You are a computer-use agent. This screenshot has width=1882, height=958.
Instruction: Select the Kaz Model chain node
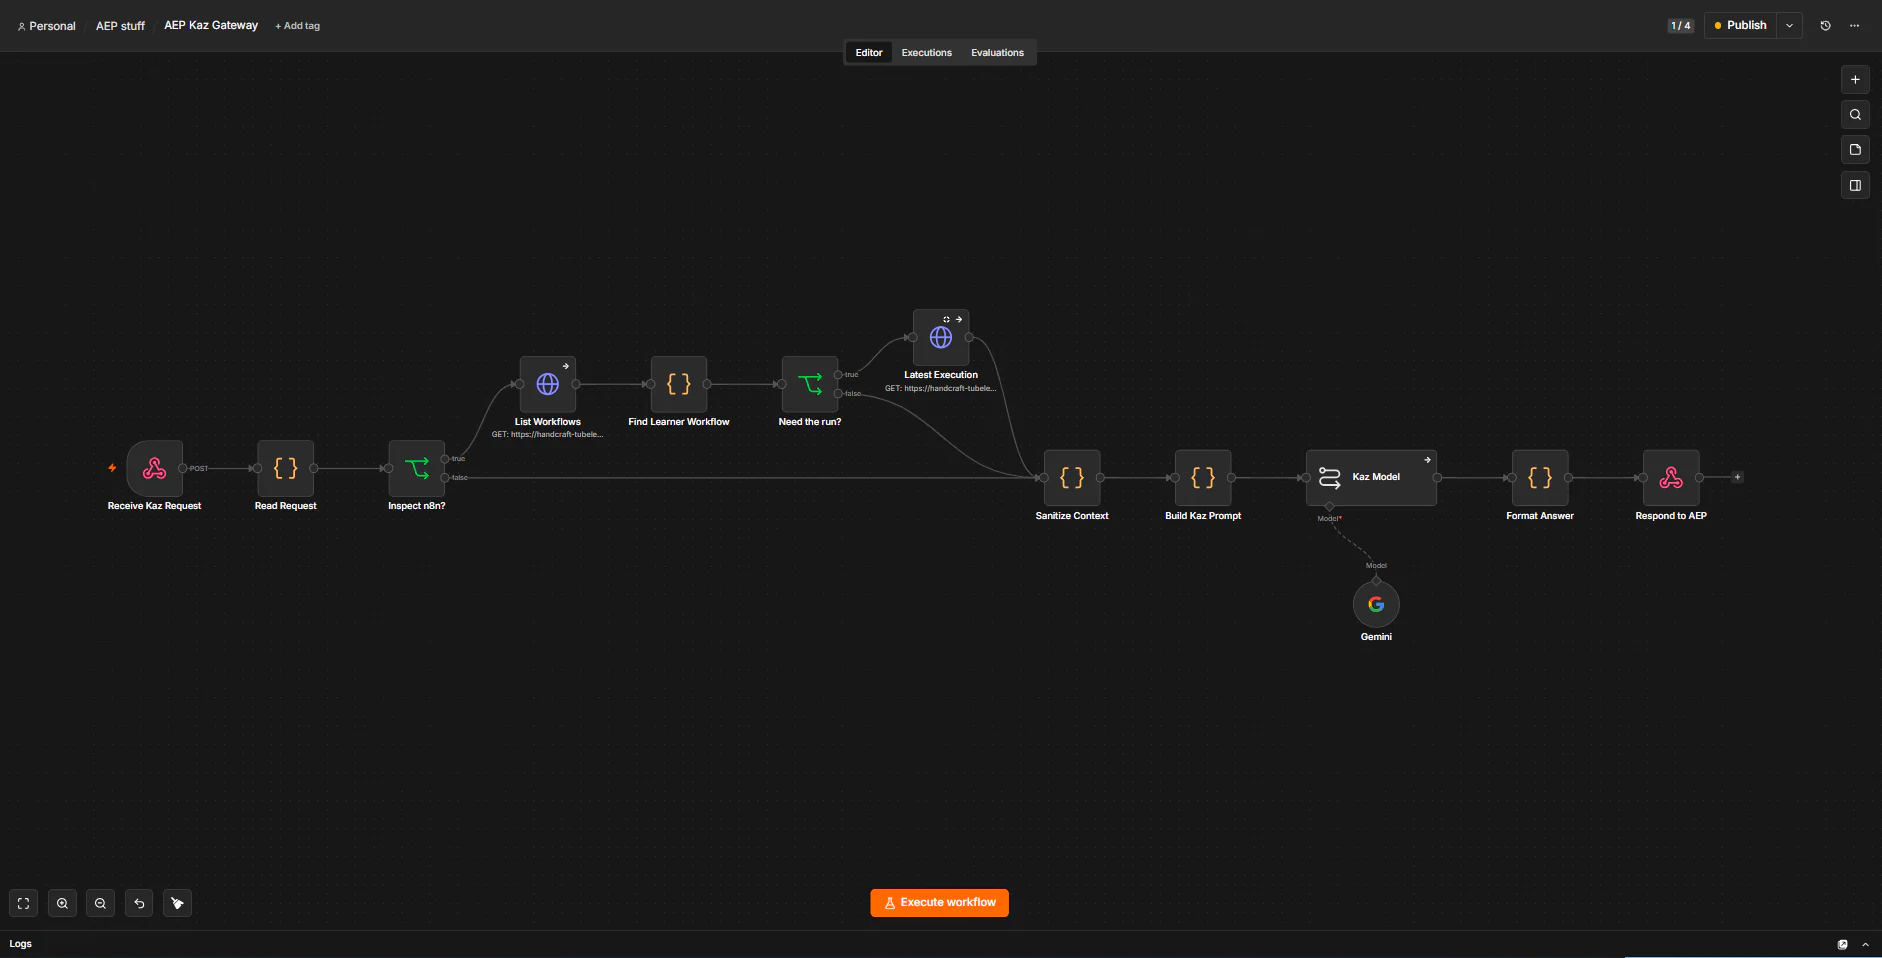pos(1371,478)
